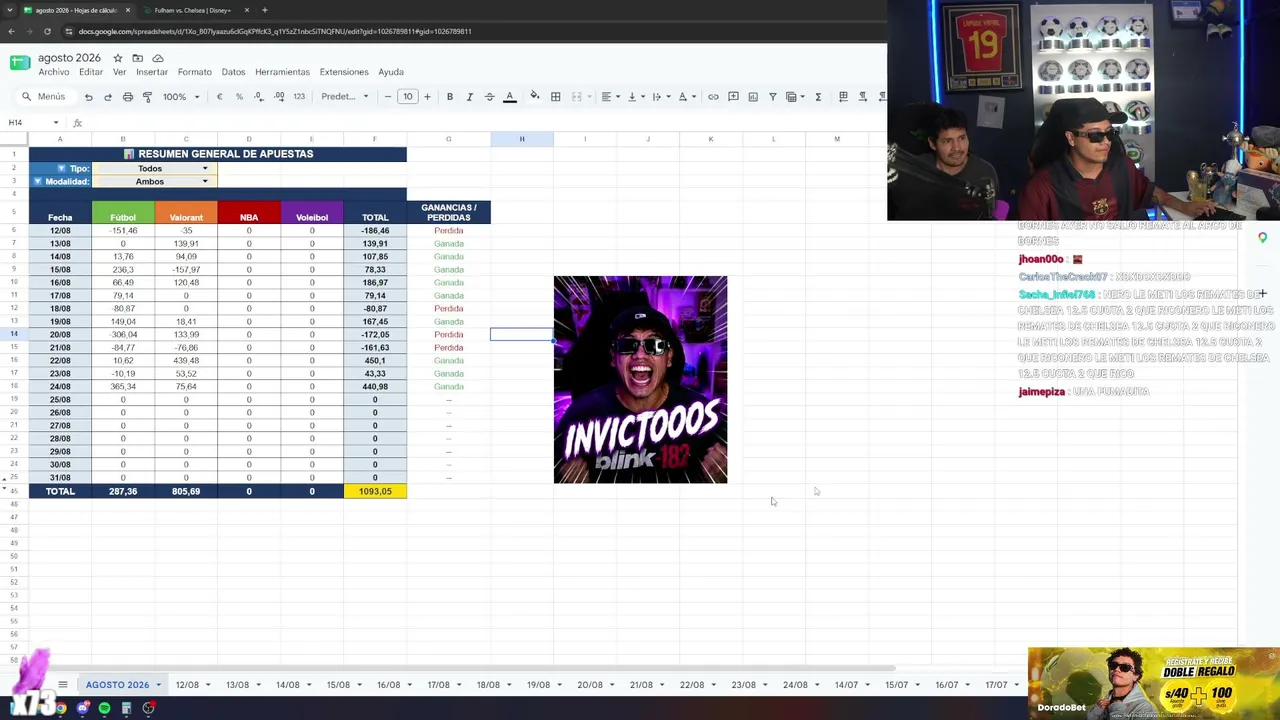Open Spotify from the taskbar
This screenshot has width=1280, height=720.
(104, 708)
